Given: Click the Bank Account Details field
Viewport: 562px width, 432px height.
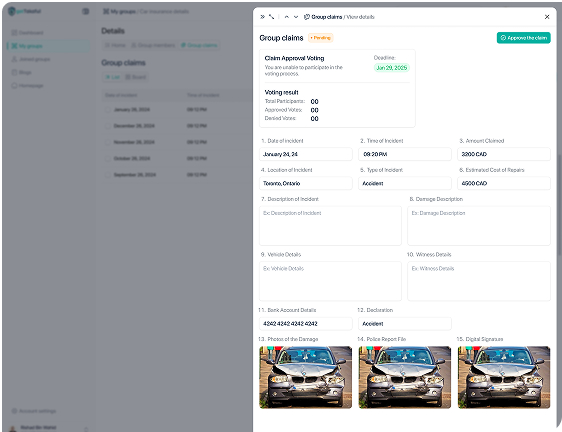Looking at the screenshot, I should [x=306, y=323].
